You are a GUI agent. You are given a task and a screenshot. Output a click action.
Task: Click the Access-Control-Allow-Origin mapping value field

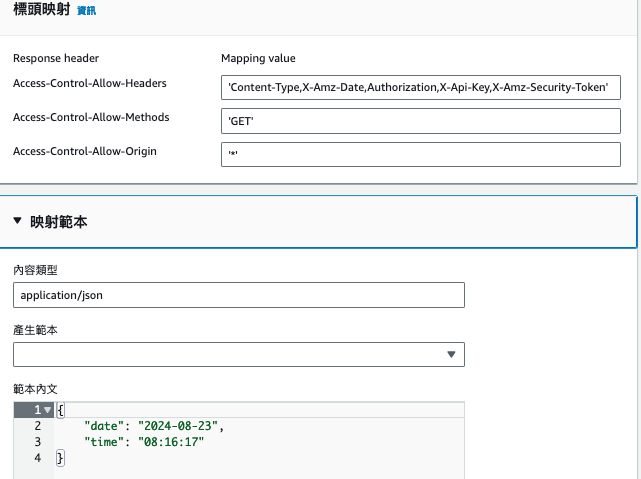[420, 154]
